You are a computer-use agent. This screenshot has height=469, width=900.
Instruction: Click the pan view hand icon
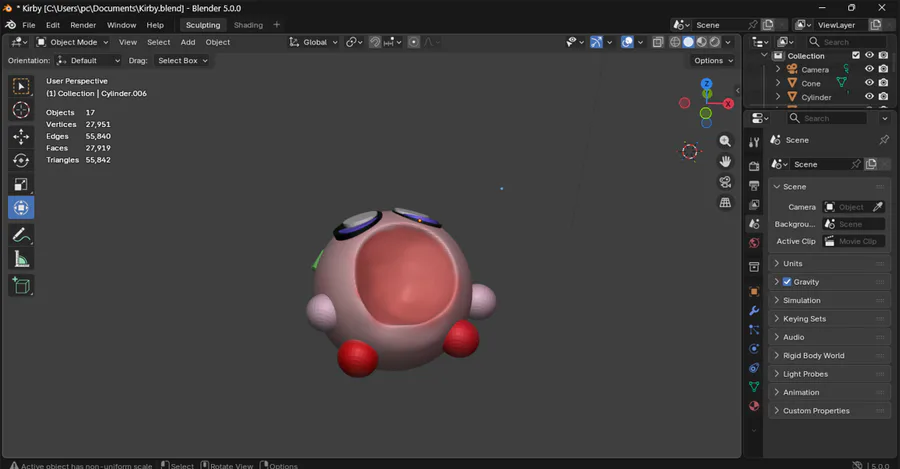click(x=726, y=161)
